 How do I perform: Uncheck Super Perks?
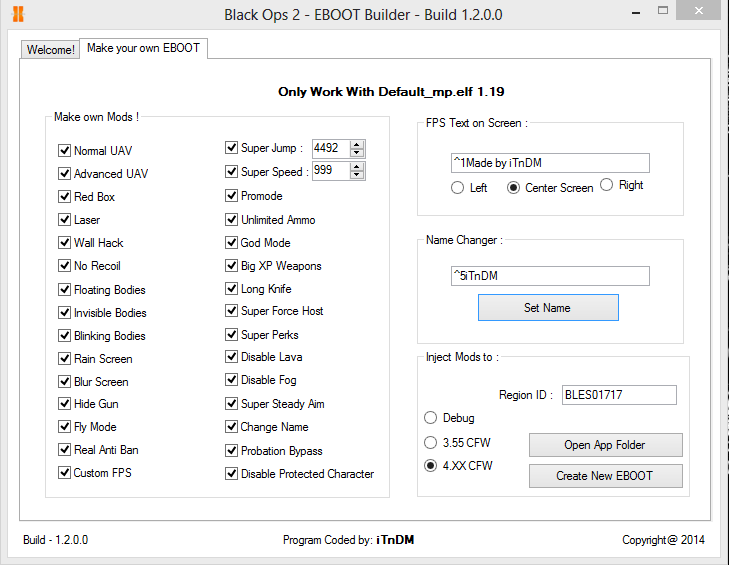(x=231, y=335)
